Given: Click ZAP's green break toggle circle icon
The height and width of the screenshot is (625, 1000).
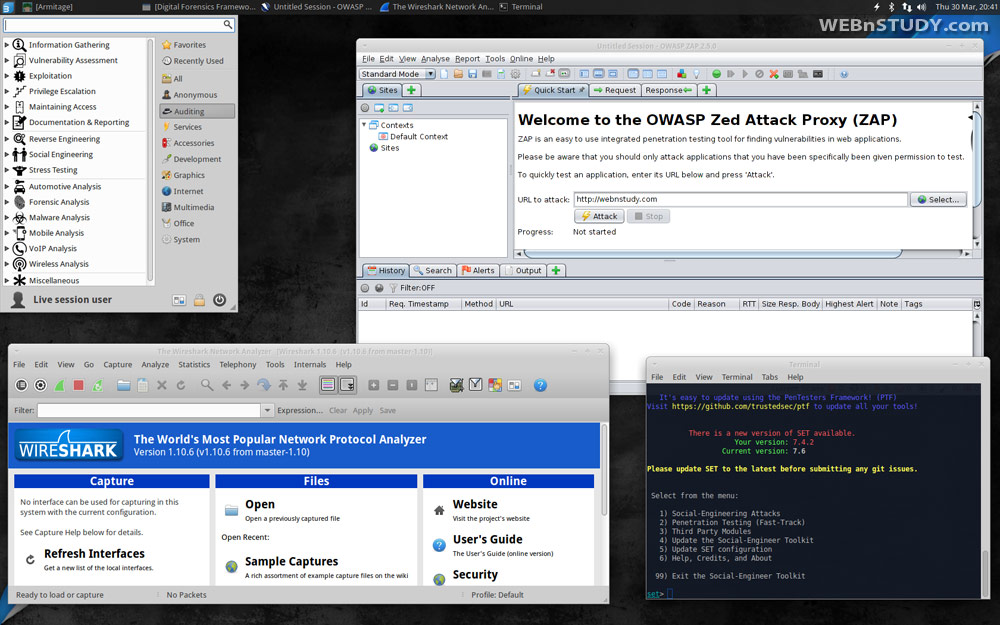Looking at the screenshot, I should [716, 74].
